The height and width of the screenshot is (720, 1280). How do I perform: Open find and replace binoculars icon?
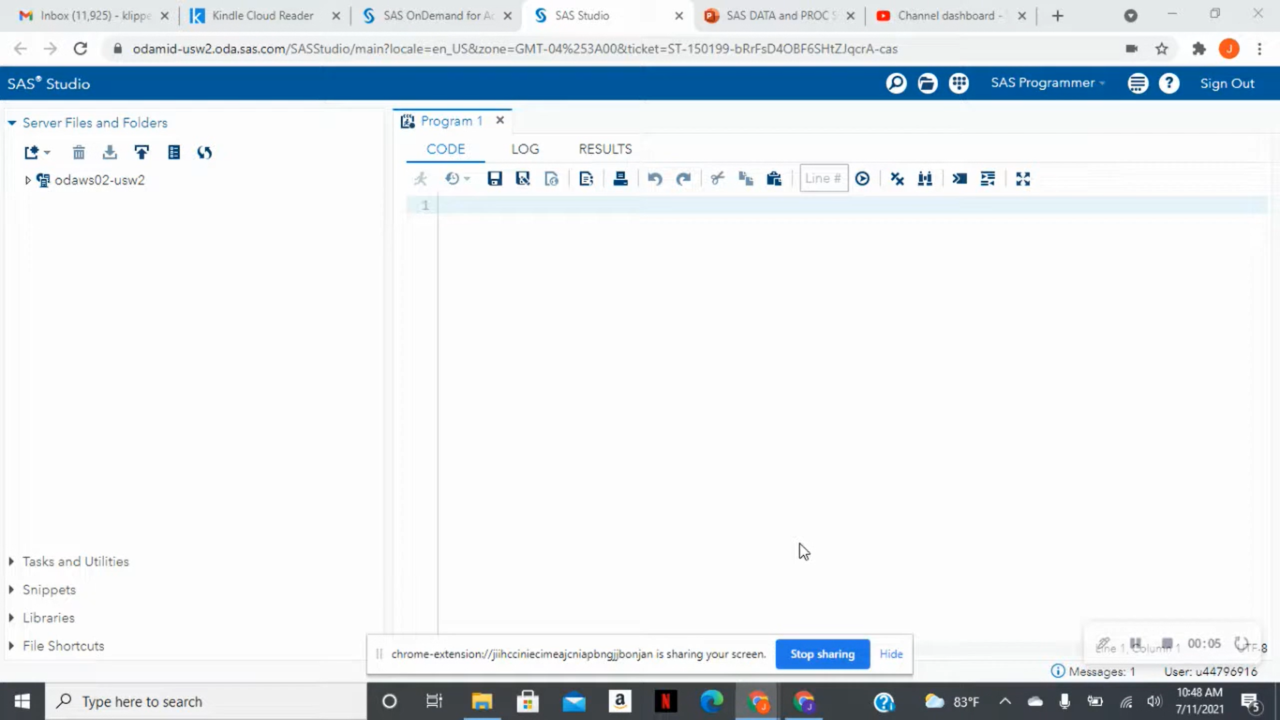(x=925, y=179)
